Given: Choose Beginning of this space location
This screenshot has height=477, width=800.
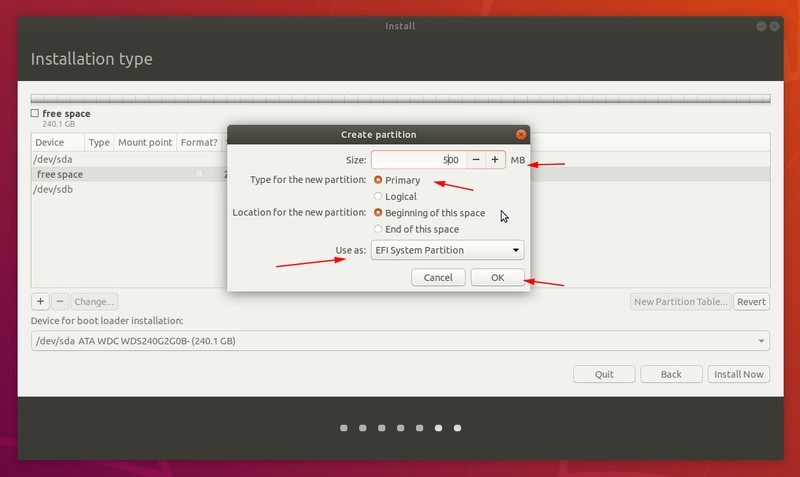Looking at the screenshot, I should tap(378, 212).
